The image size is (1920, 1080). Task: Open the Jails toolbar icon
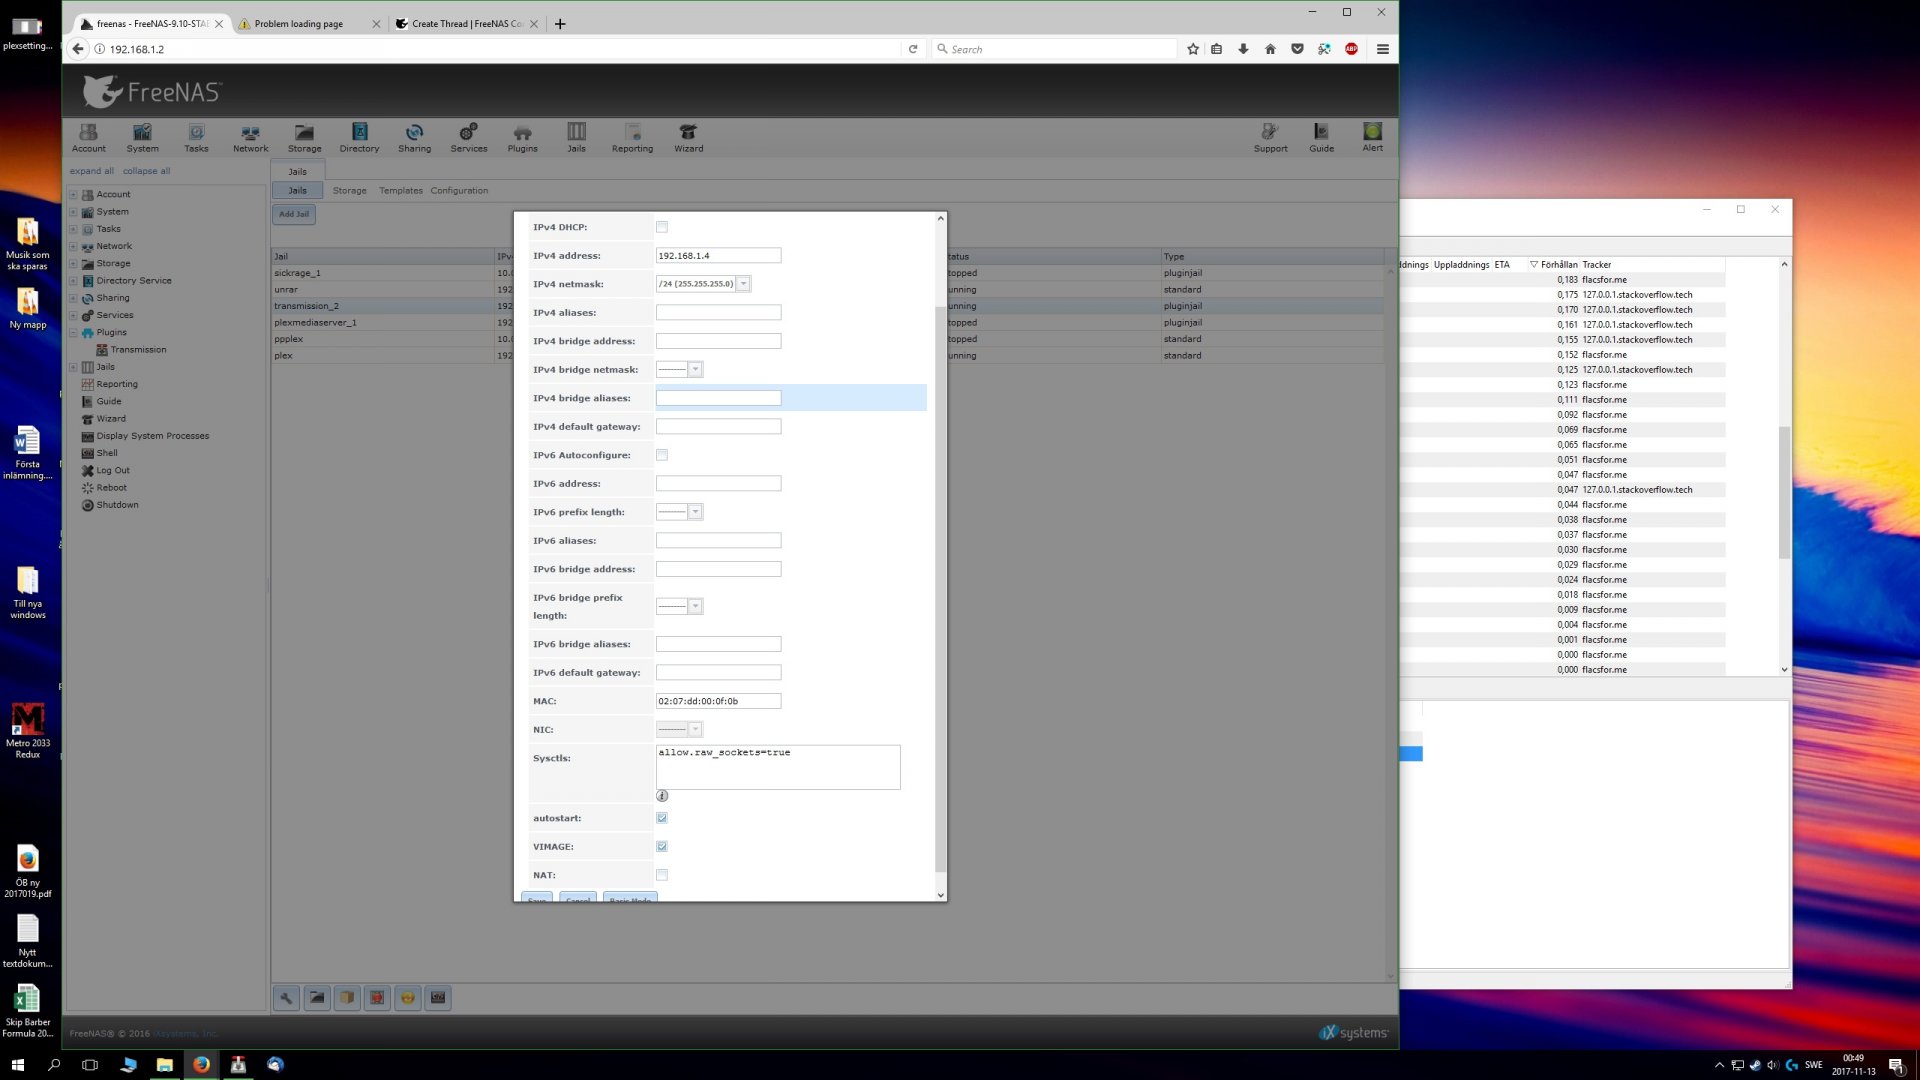tap(576, 138)
